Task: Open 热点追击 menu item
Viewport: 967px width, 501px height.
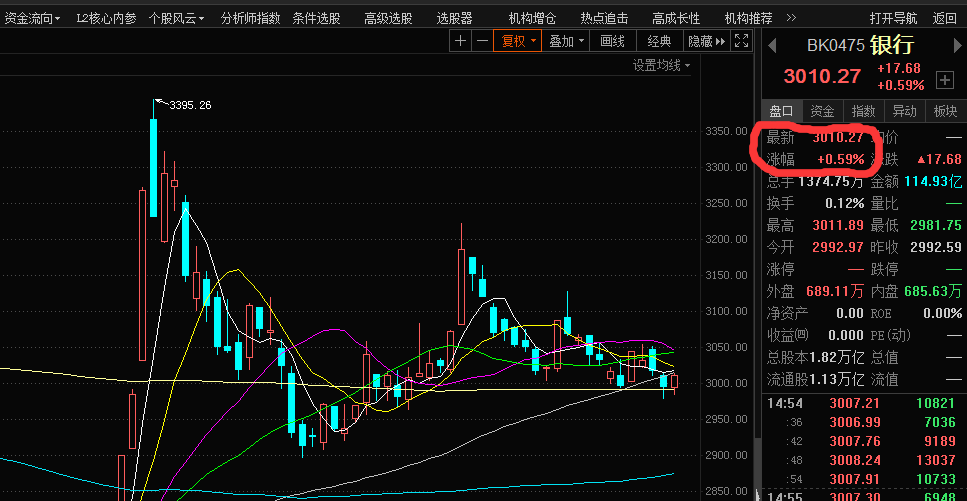Action: click(x=604, y=19)
